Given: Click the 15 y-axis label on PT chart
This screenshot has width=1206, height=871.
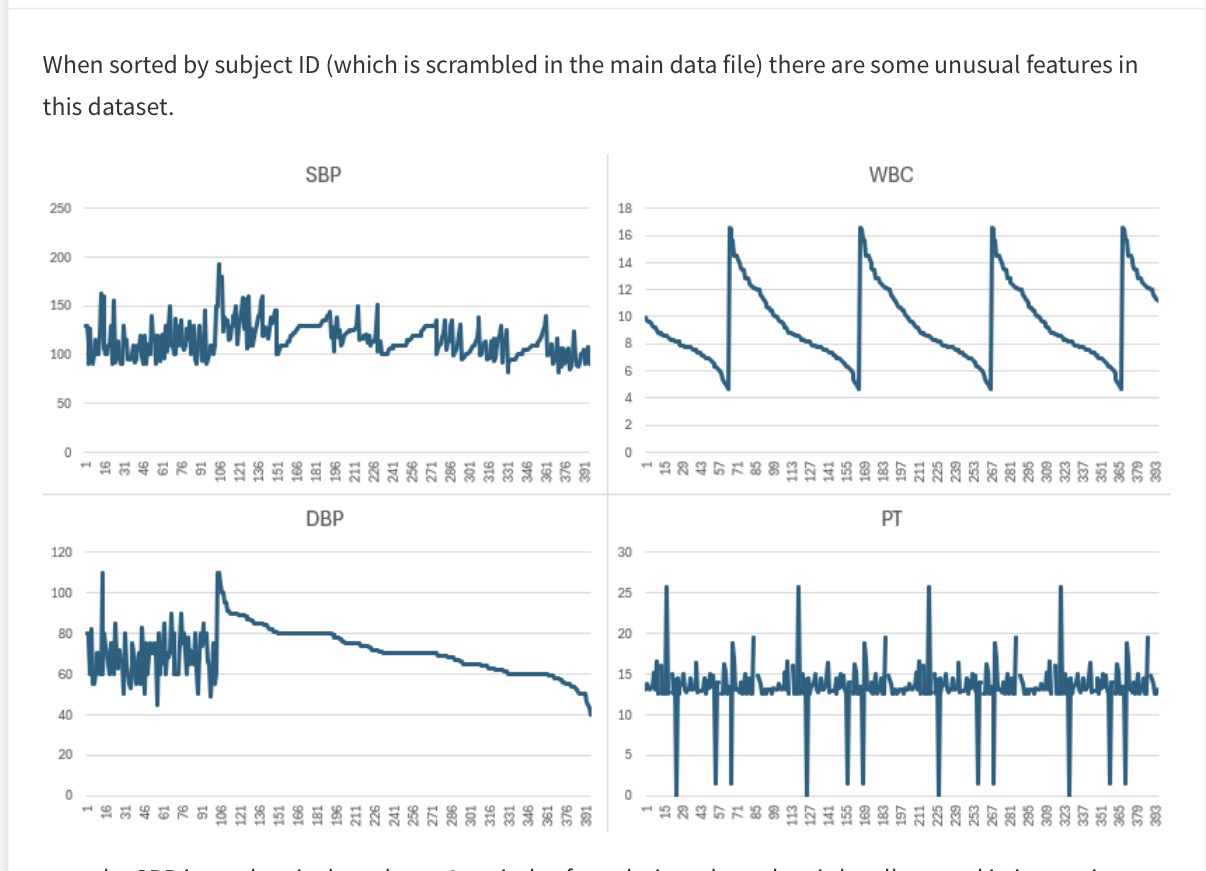Looking at the screenshot, I should pos(626,674).
